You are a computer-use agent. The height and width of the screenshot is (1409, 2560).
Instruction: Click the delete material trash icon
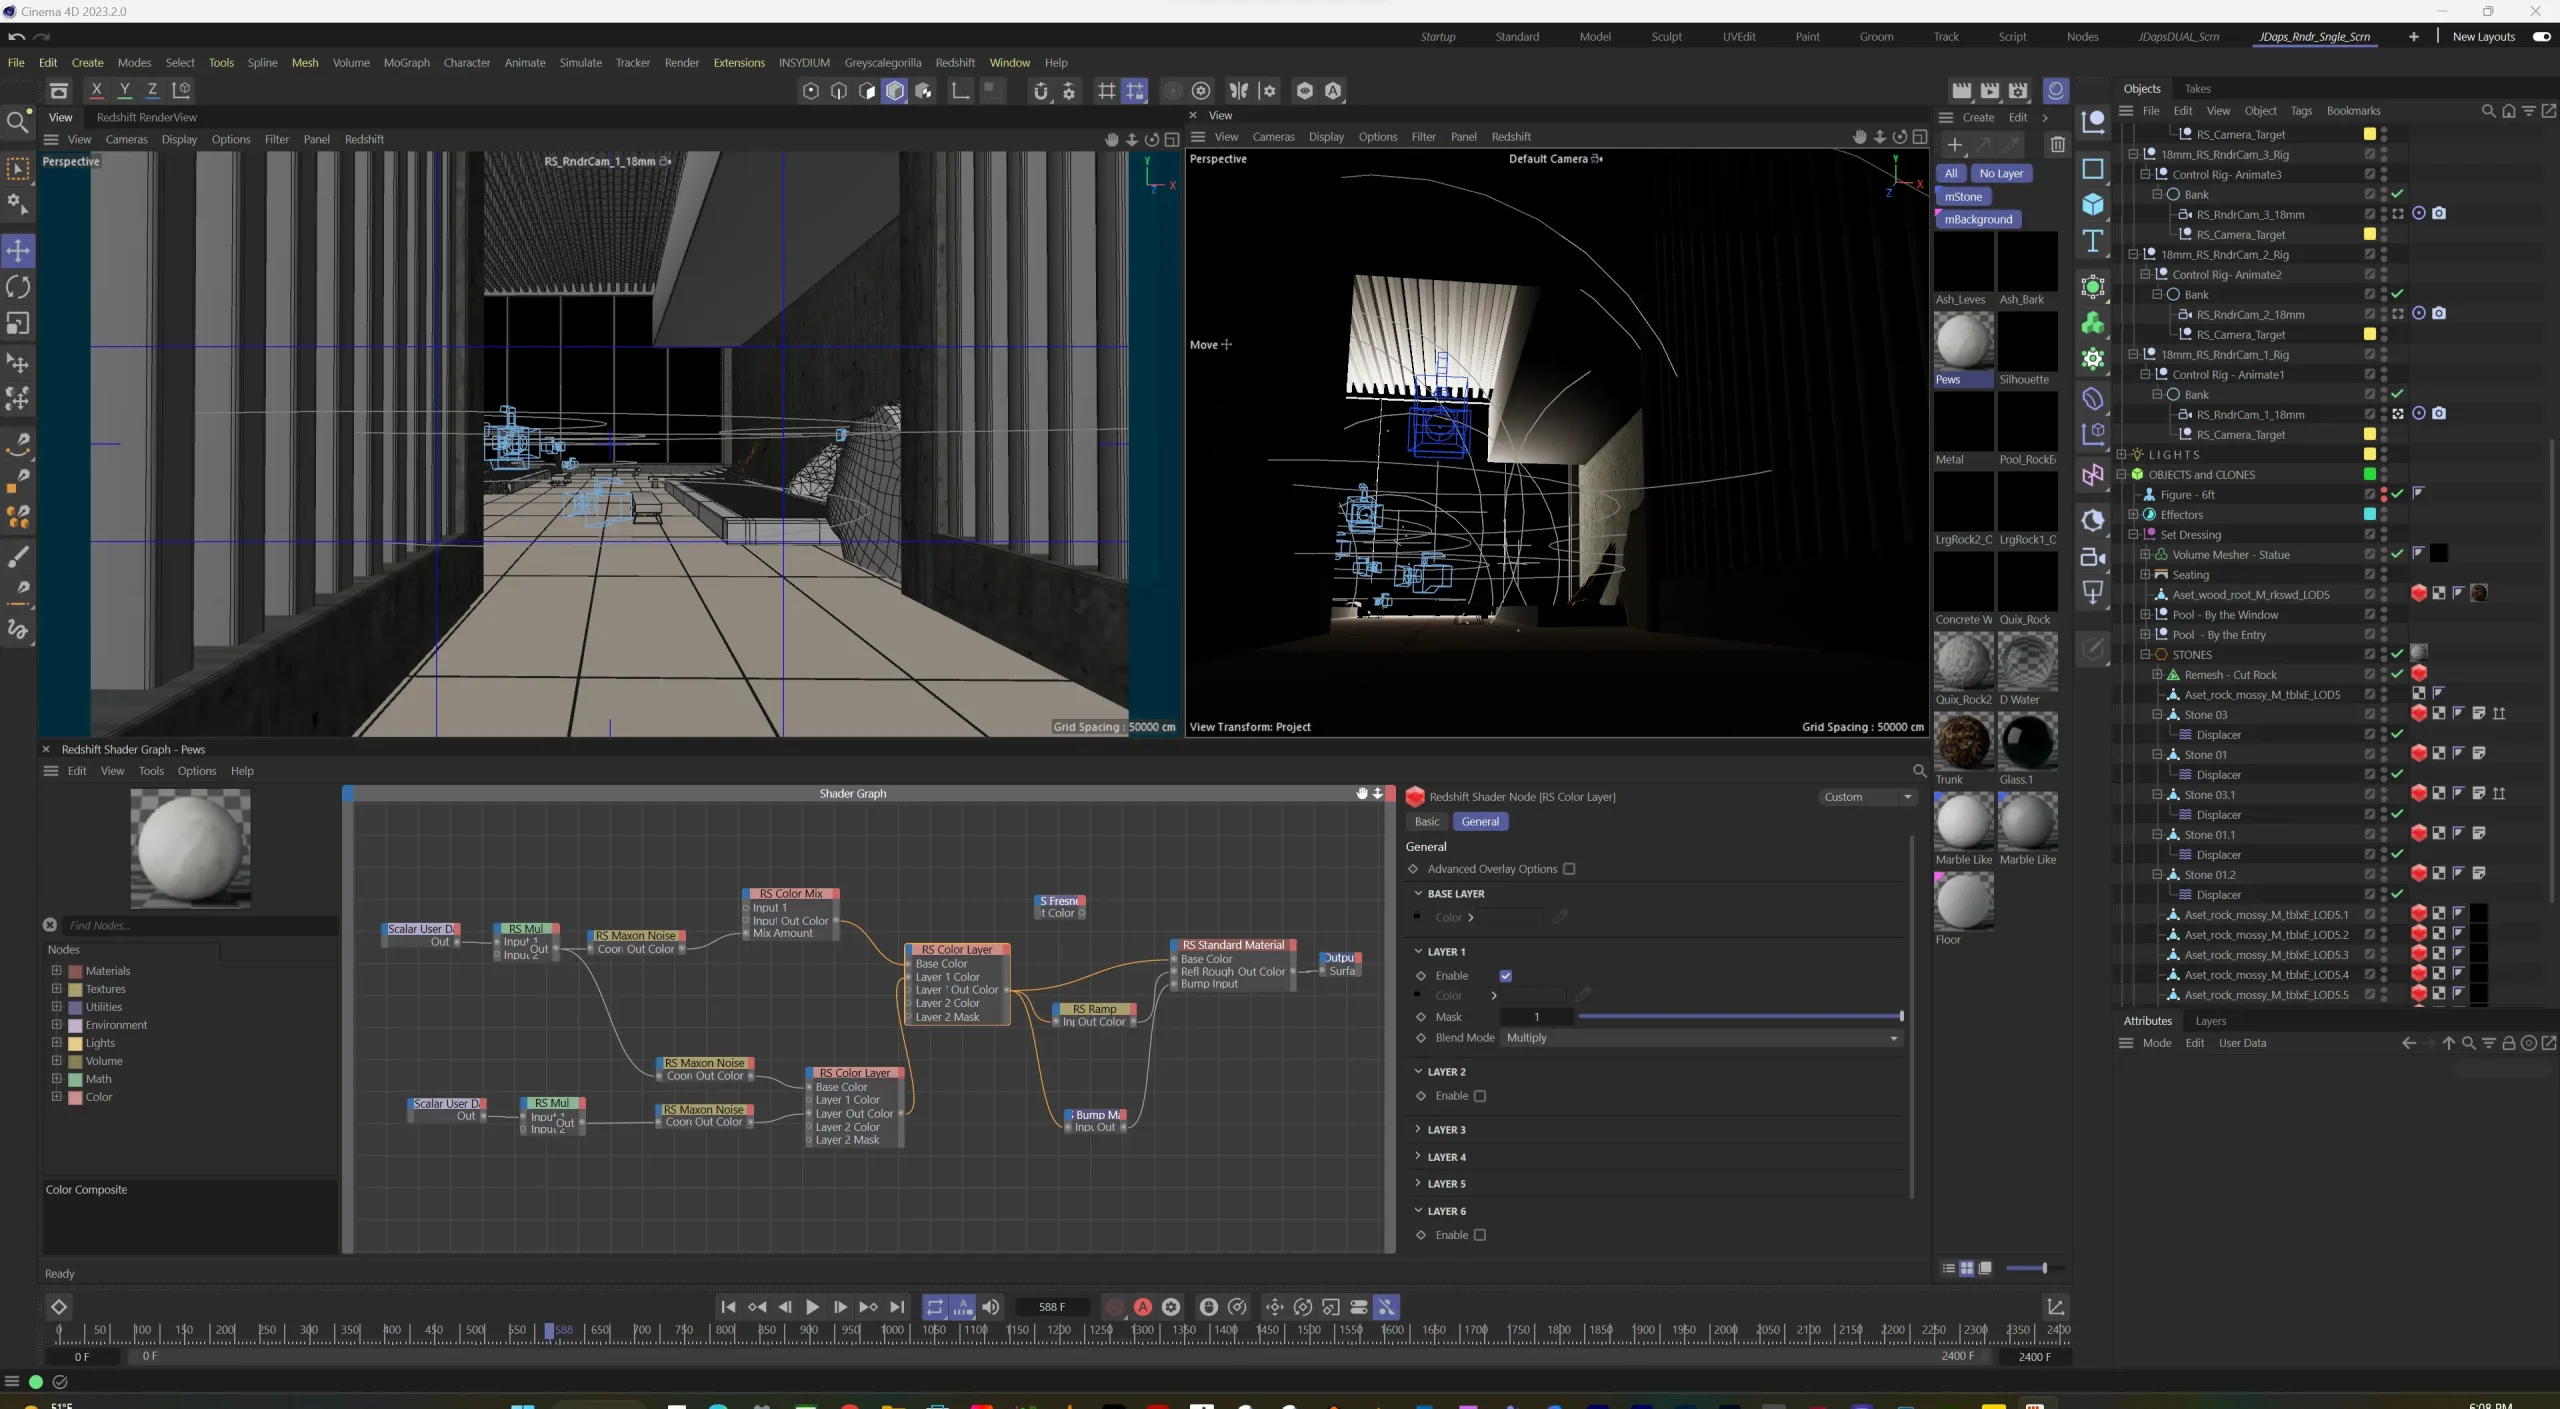(x=2057, y=145)
